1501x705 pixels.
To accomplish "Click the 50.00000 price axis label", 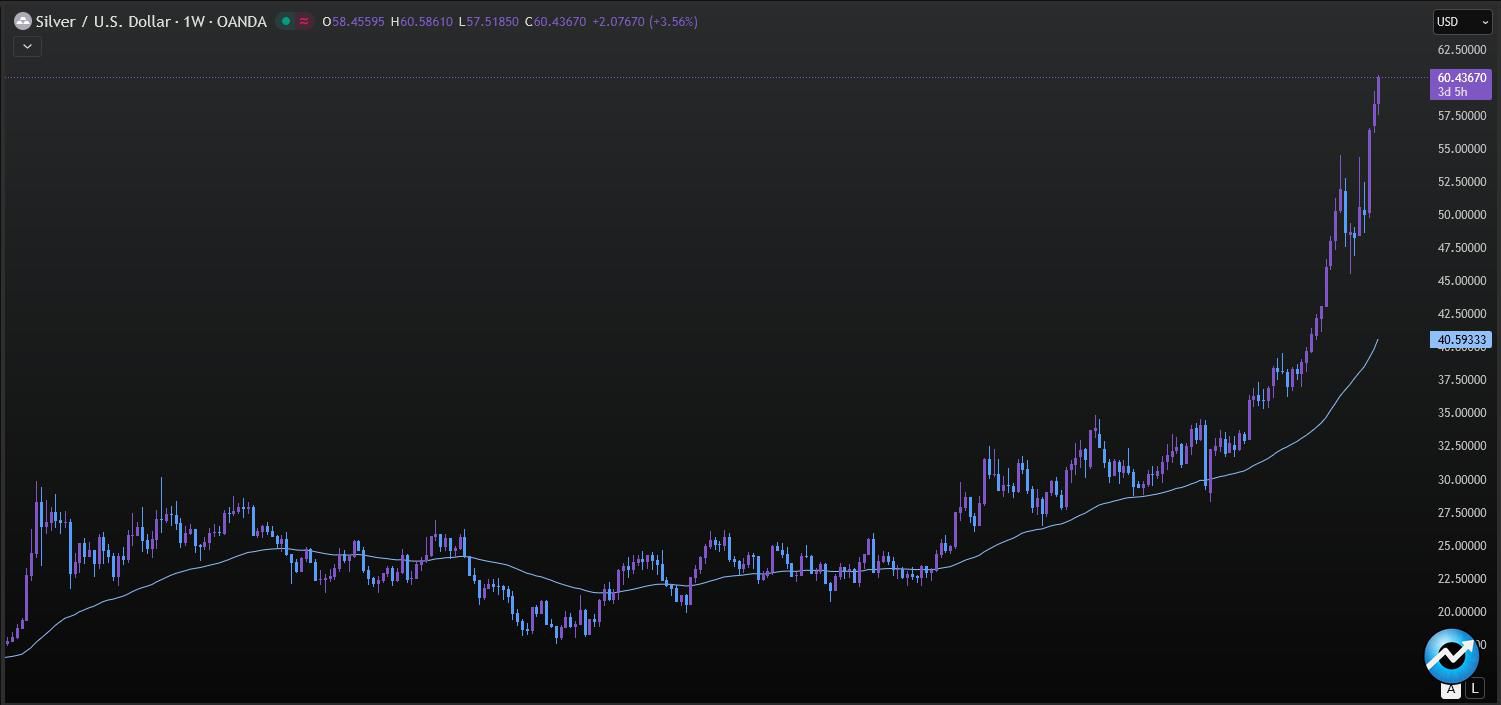I will 1461,215.
